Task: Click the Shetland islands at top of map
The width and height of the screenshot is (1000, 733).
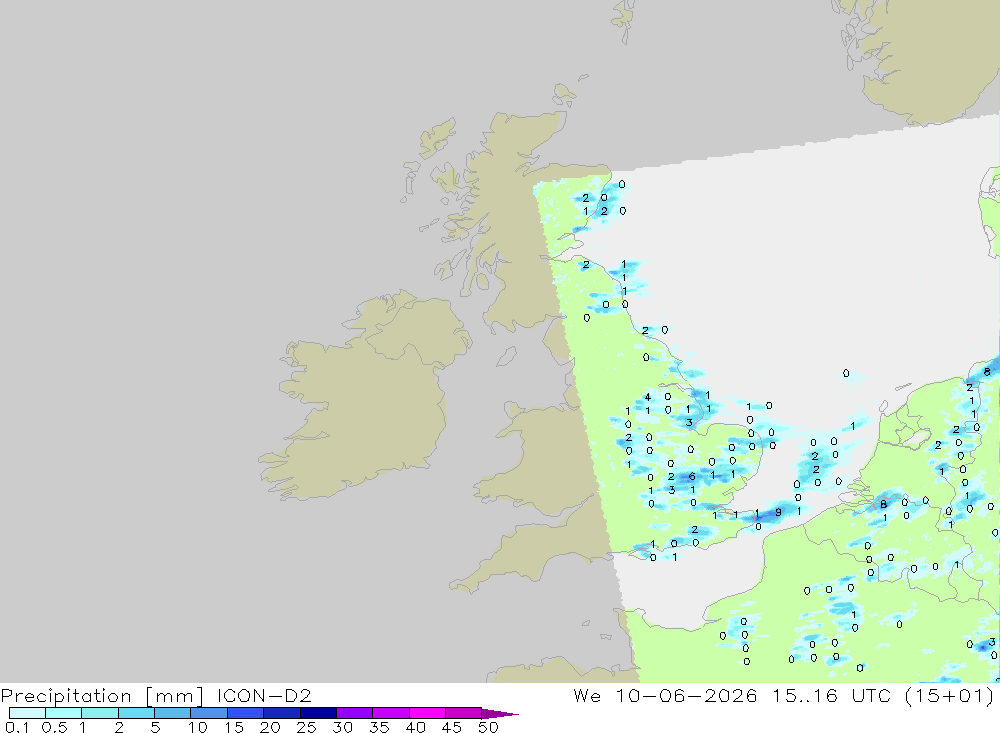Action: (624, 19)
